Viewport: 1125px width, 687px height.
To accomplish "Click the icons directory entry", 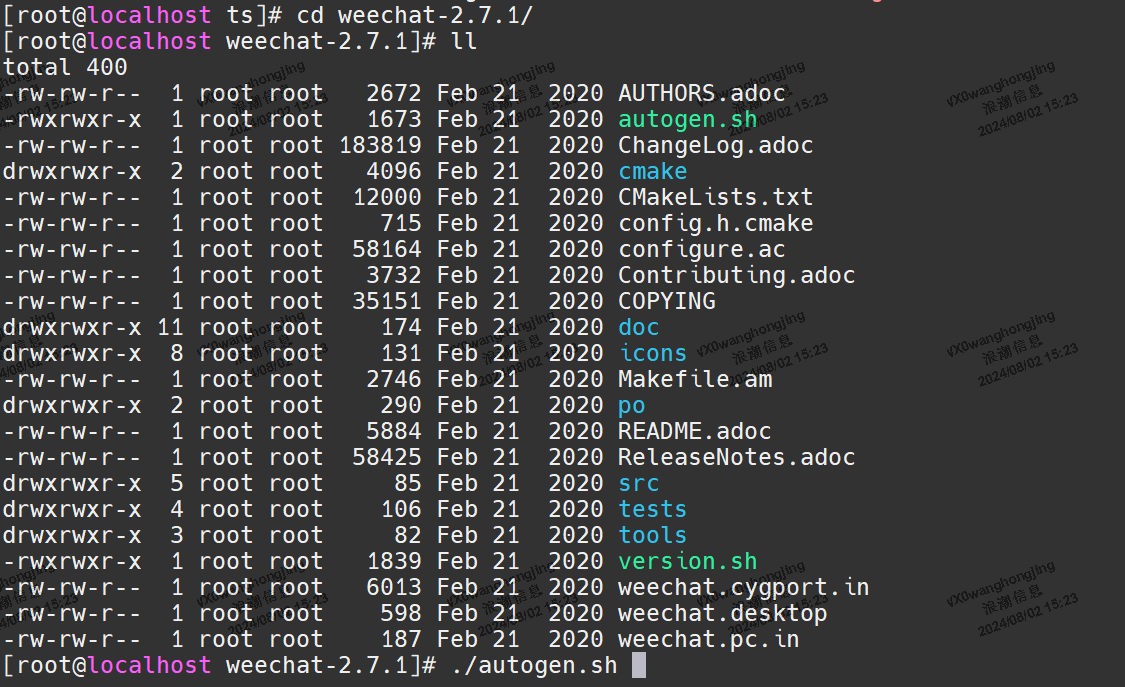I will [x=652, y=352].
